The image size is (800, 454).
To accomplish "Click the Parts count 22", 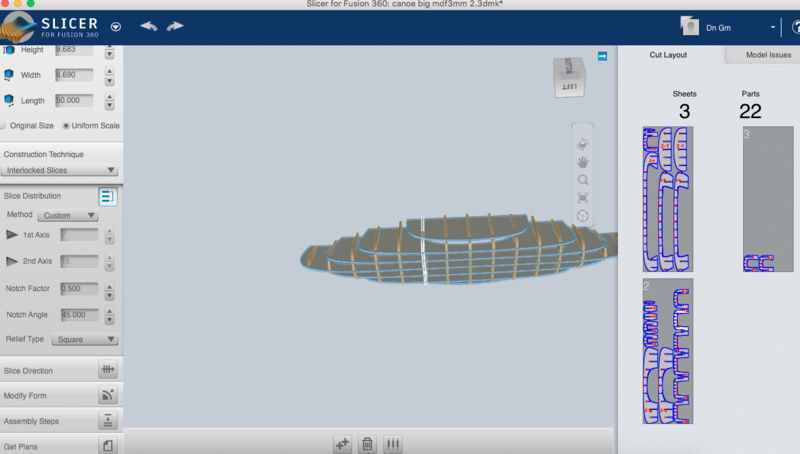I will click(x=751, y=111).
